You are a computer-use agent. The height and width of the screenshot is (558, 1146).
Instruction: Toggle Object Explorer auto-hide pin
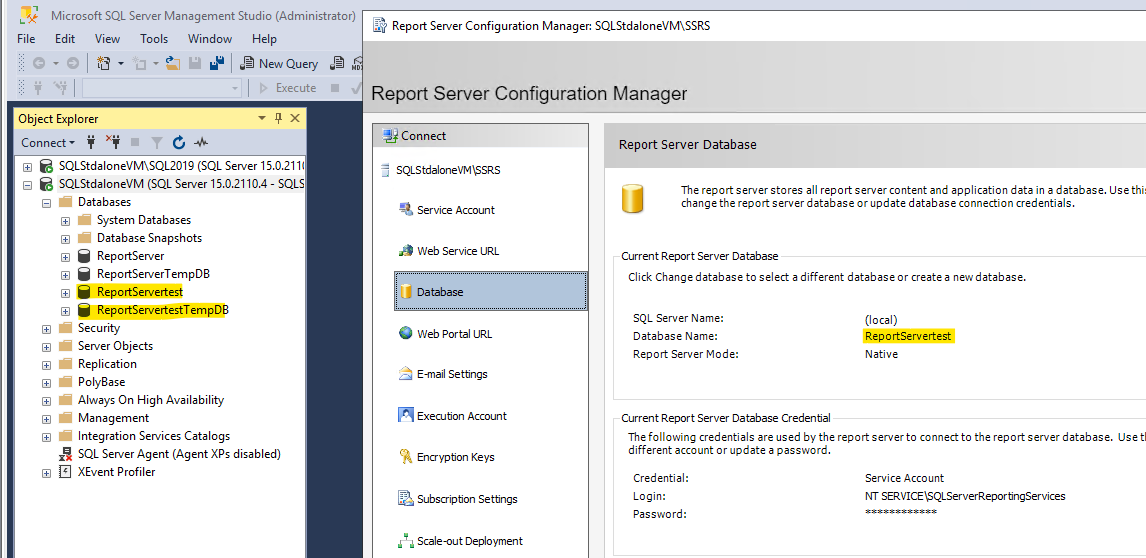(x=278, y=118)
